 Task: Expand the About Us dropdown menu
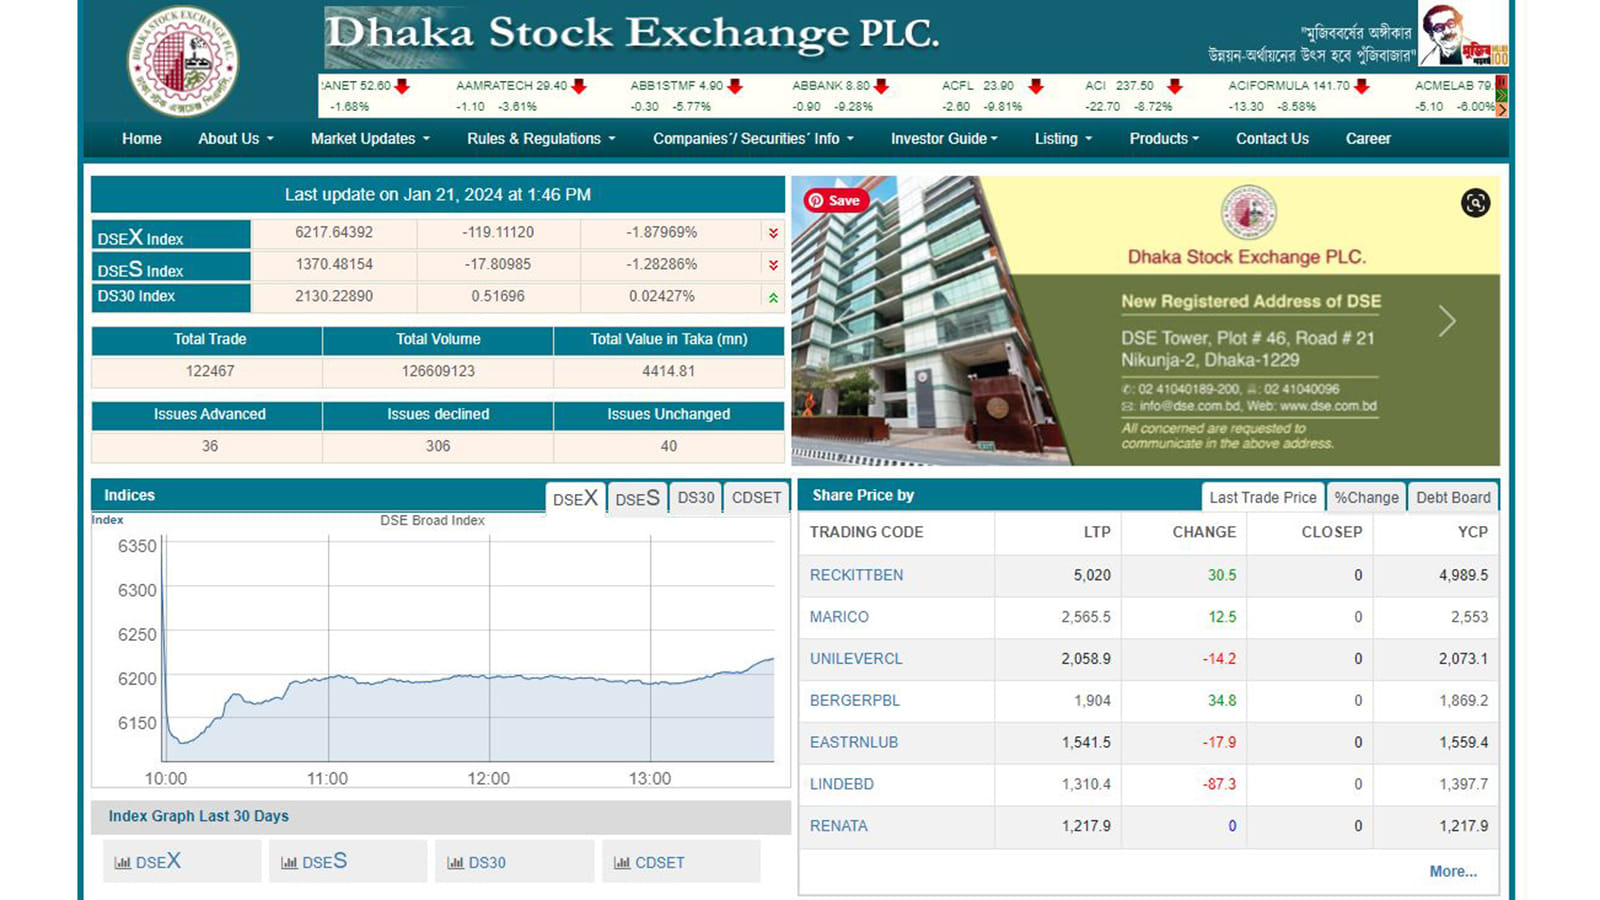pyautogui.click(x=235, y=139)
